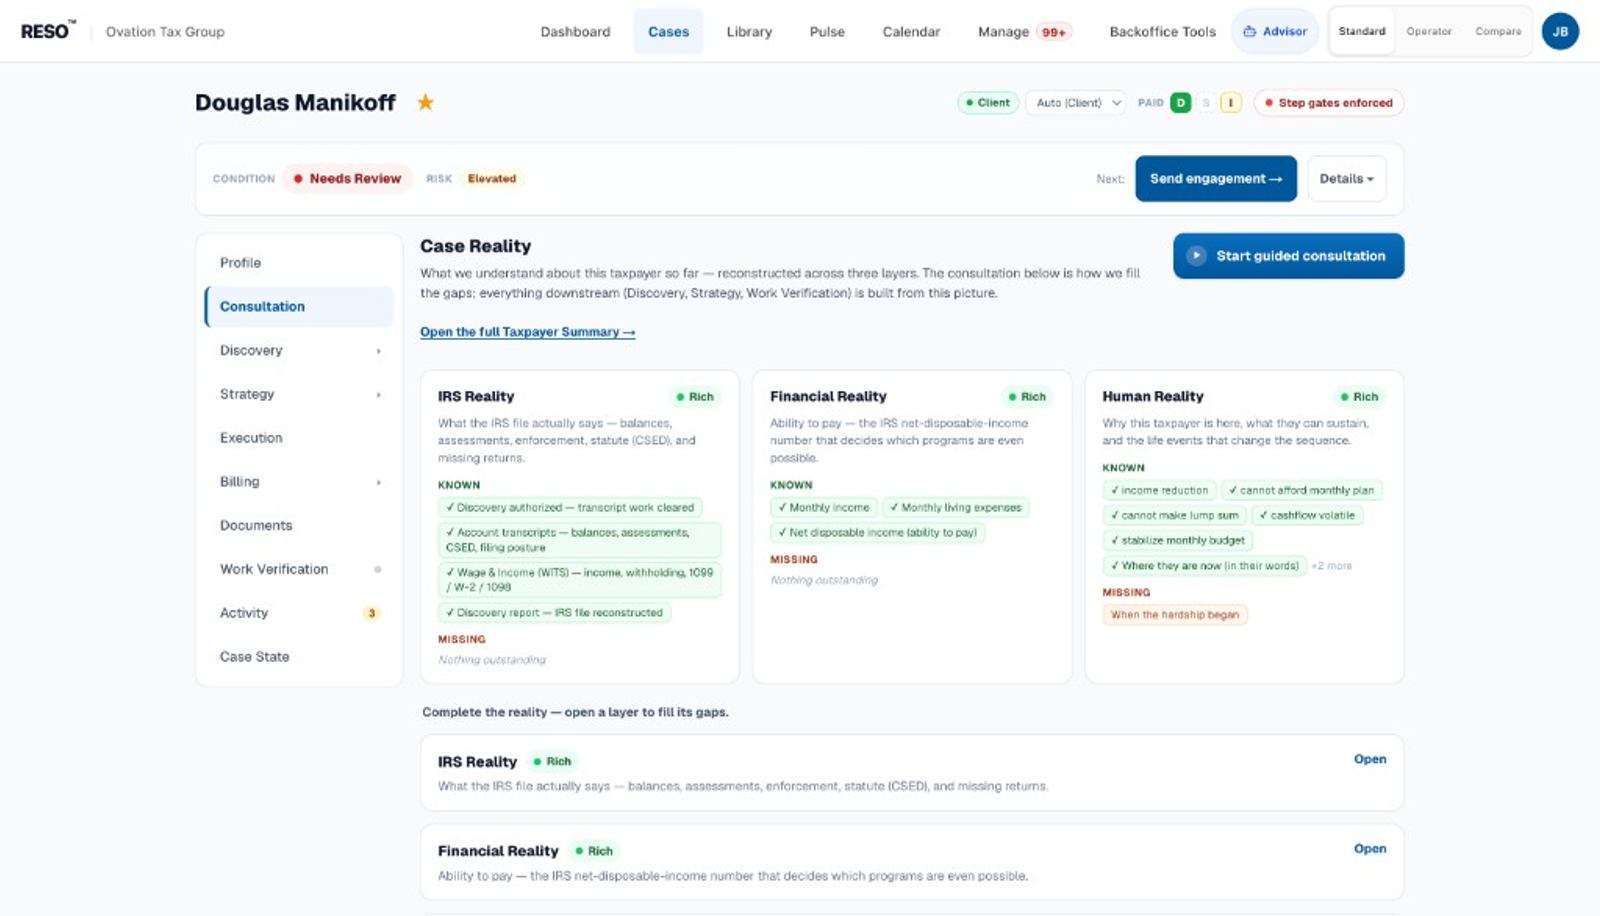Click the Needs Review condition badge
This screenshot has width=1600, height=916.
tap(347, 178)
